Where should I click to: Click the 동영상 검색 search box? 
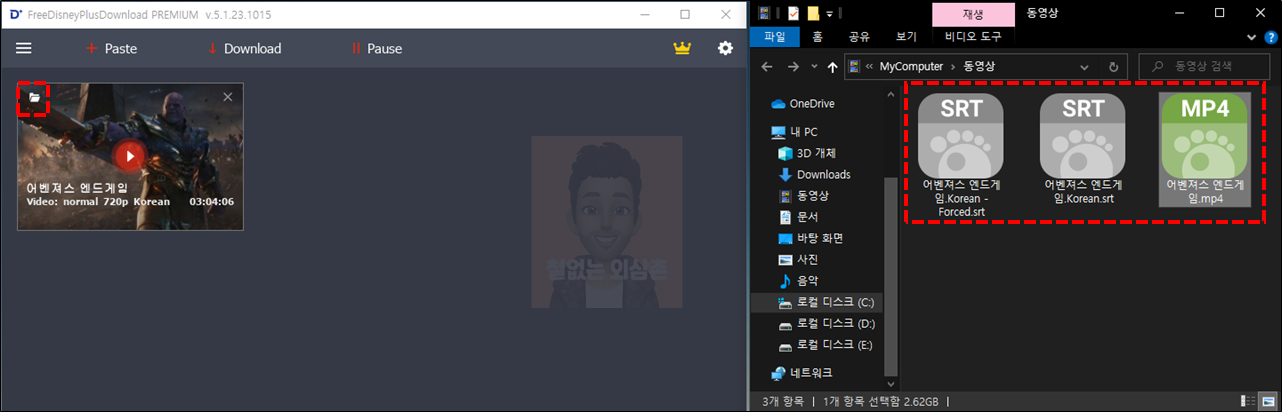click(x=1205, y=67)
